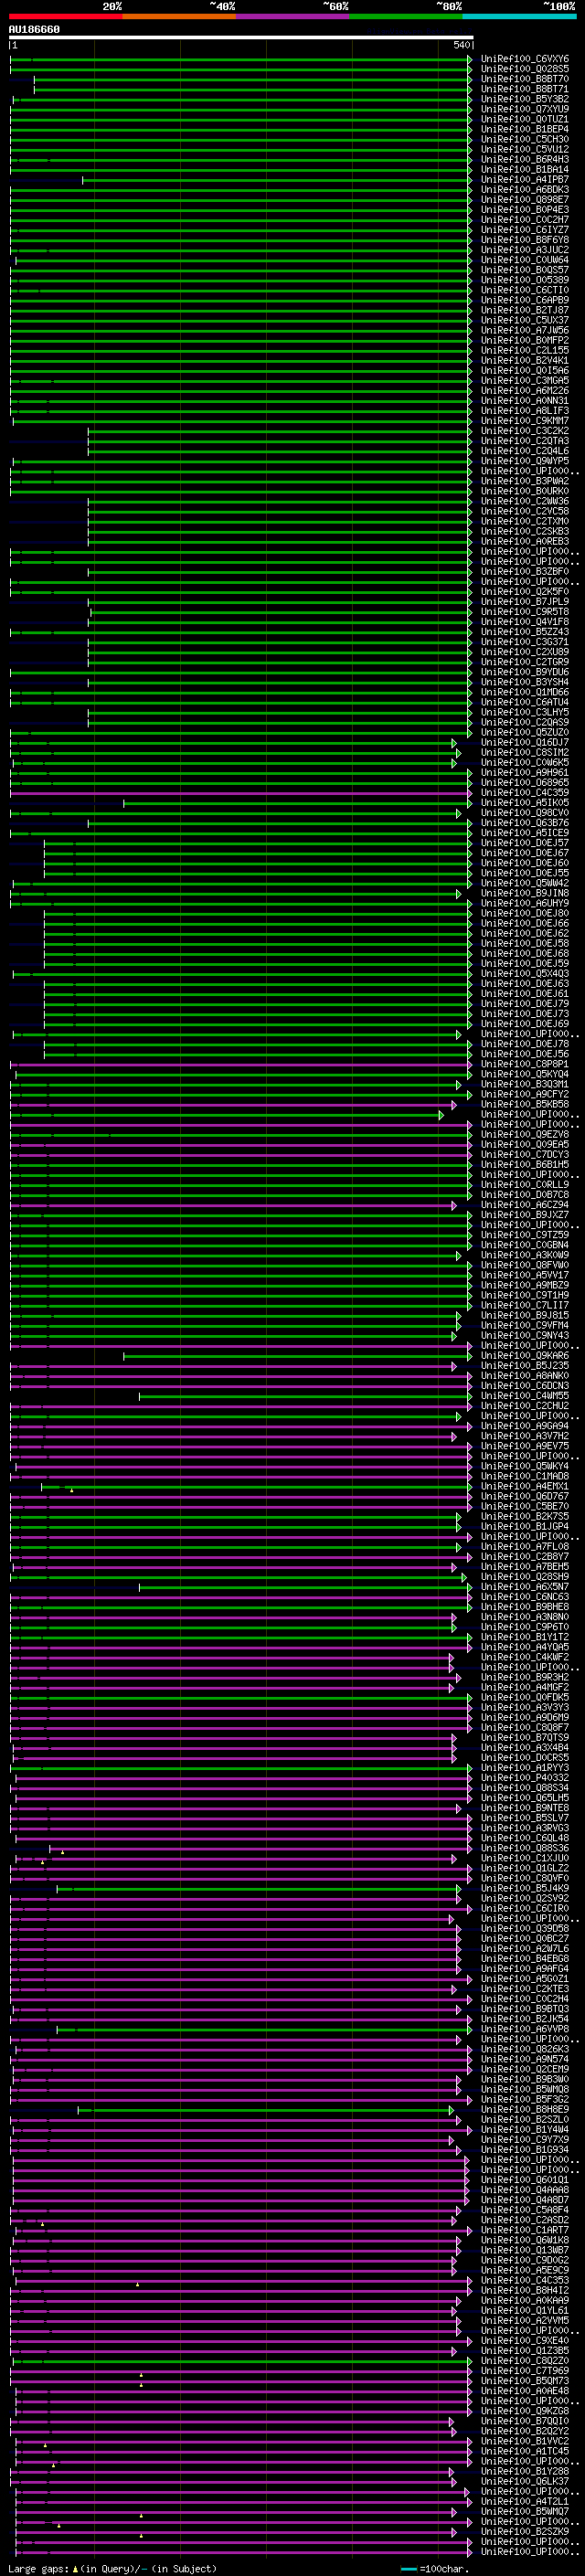
Task: Select the UniRef100_Q6LK37 label
Action: tap(525, 2481)
